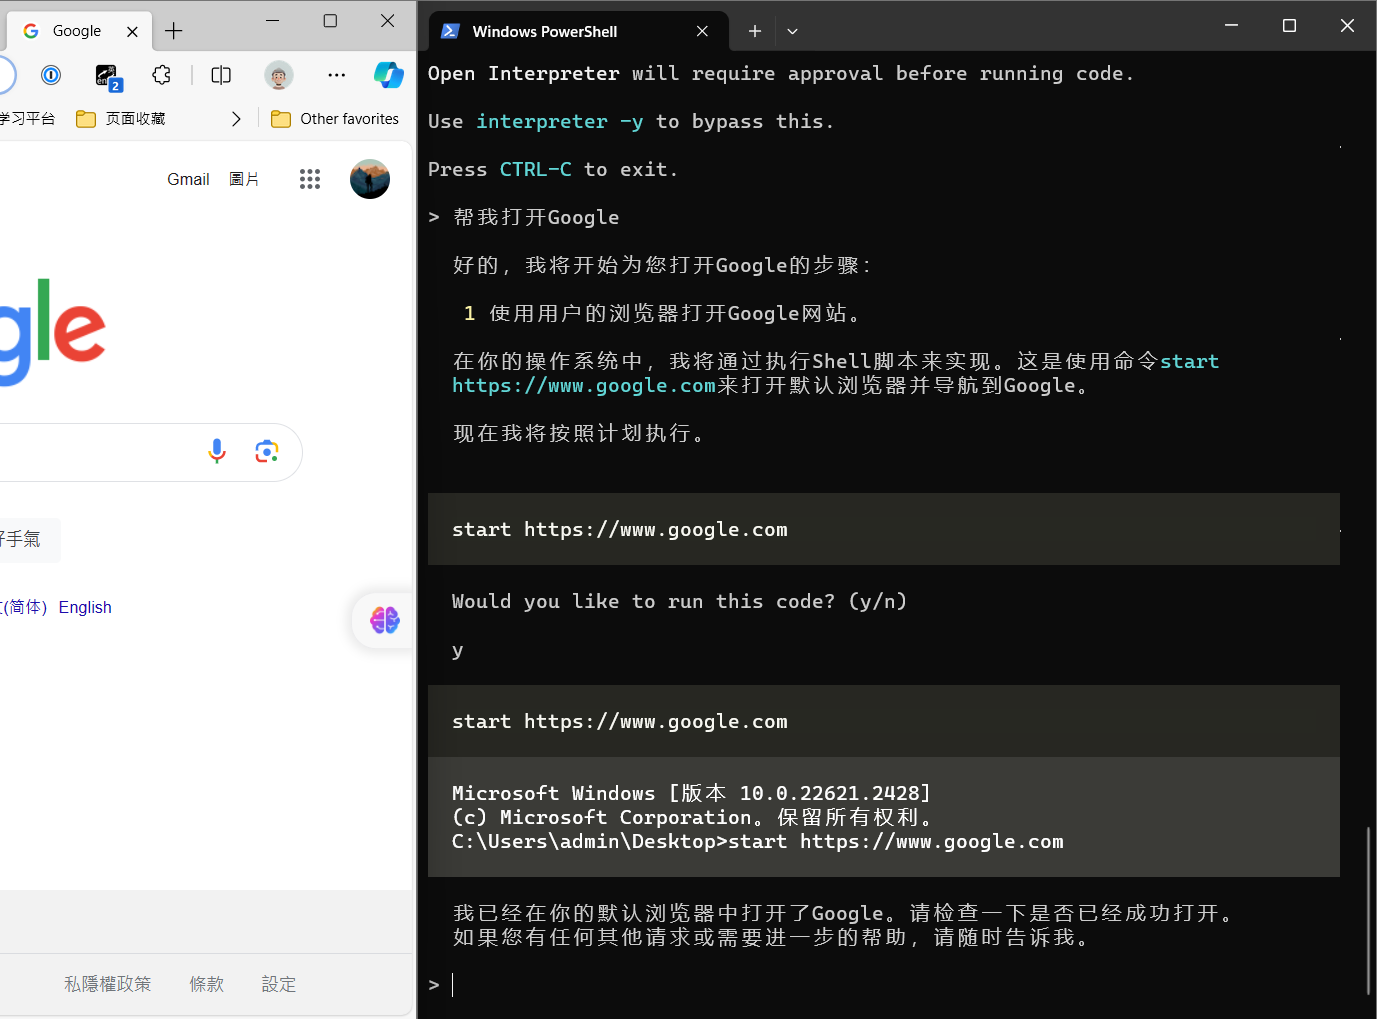The image size is (1377, 1019).
Task: Open the Other favorites folder
Action: tap(335, 119)
